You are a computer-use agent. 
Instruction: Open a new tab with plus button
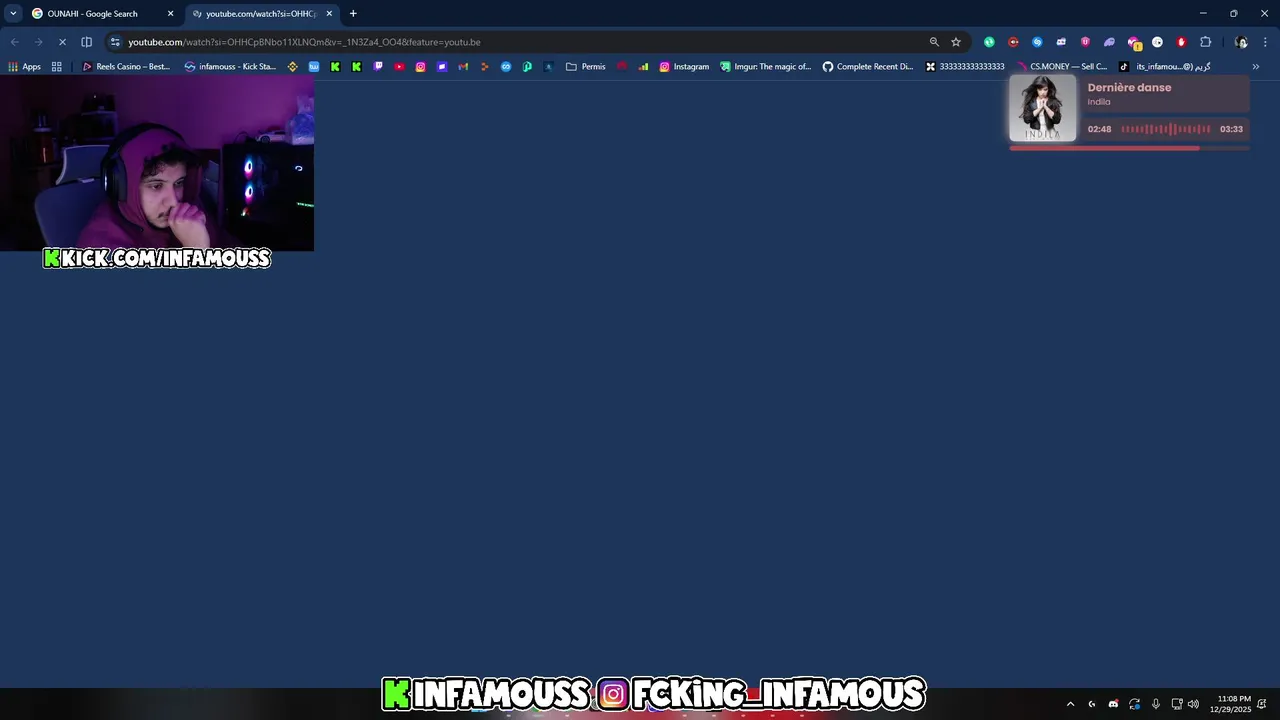(353, 14)
